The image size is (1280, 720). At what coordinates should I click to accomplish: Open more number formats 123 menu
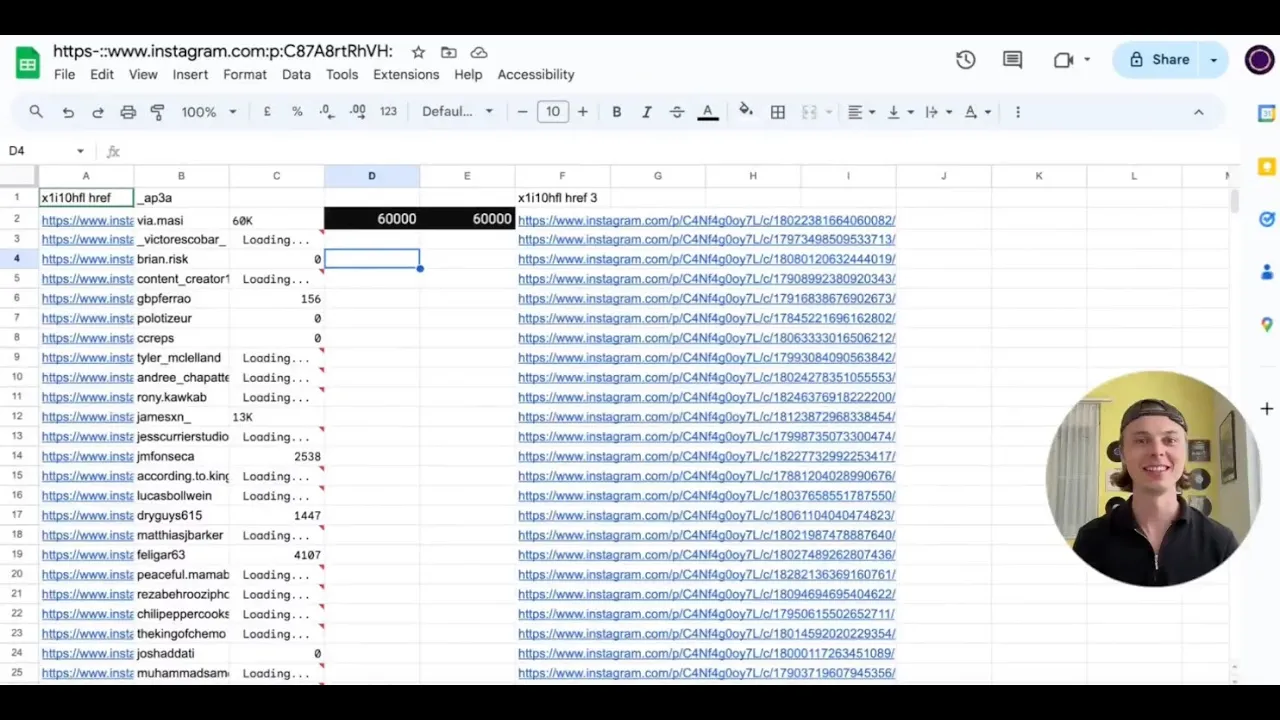[388, 112]
